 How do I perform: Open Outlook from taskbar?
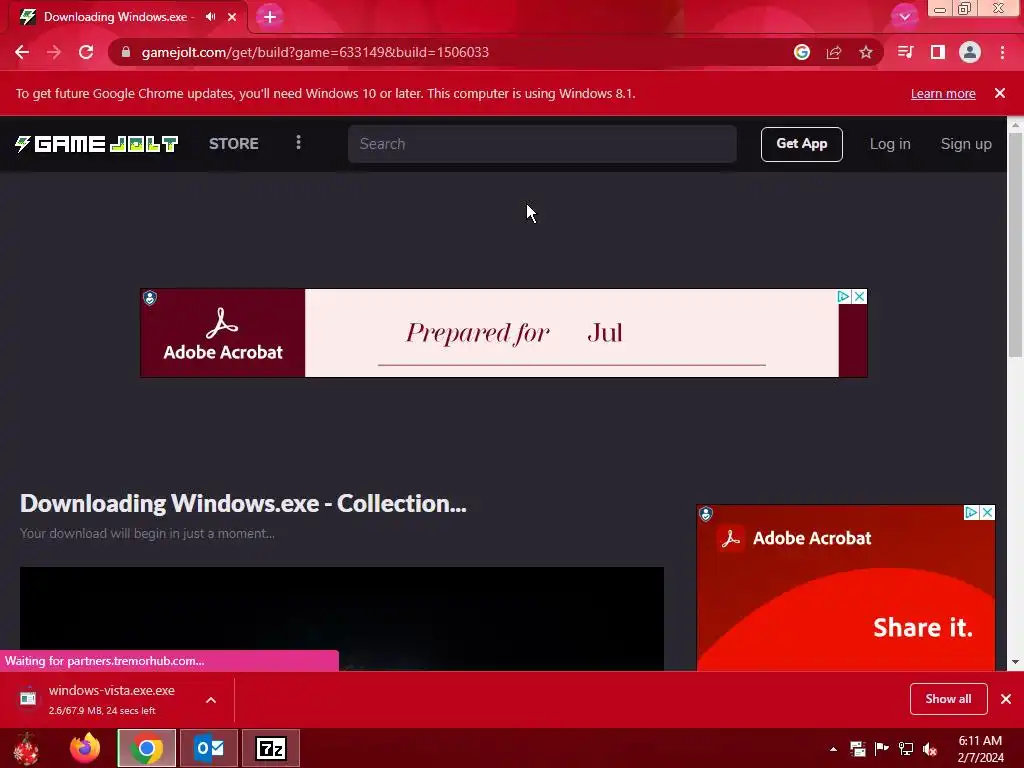209,748
